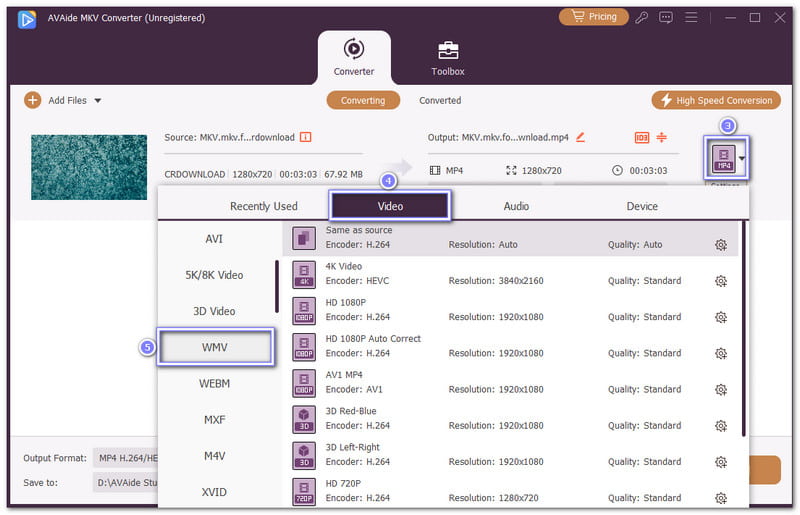The width and height of the screenshot is (800, 515).
Task: Open settings gear for HD 720P
Action: (x=720, y=498)
